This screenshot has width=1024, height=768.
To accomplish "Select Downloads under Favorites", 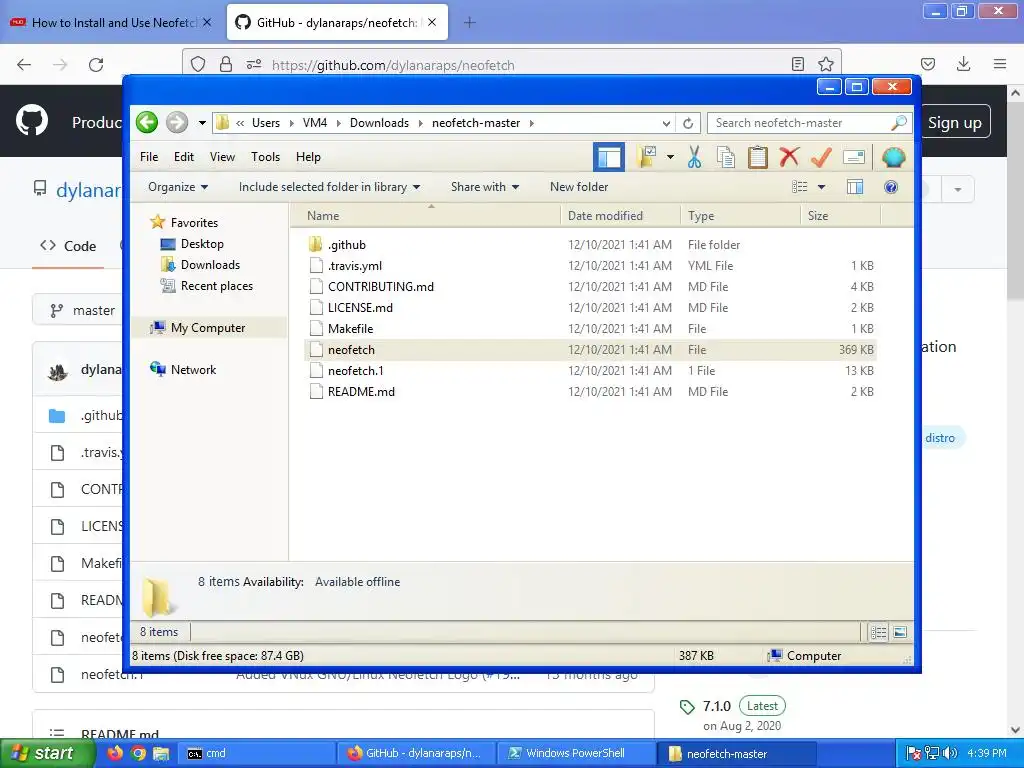I will point(210,264).
